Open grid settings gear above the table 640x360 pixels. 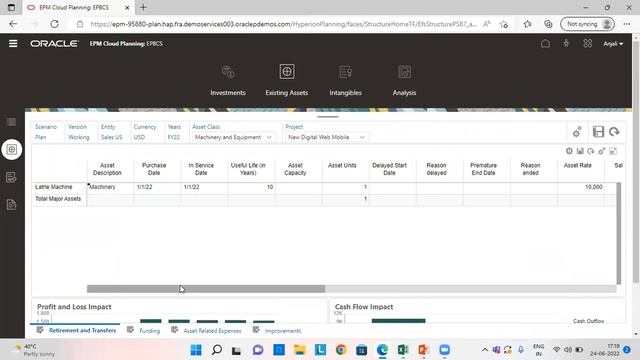569,151
